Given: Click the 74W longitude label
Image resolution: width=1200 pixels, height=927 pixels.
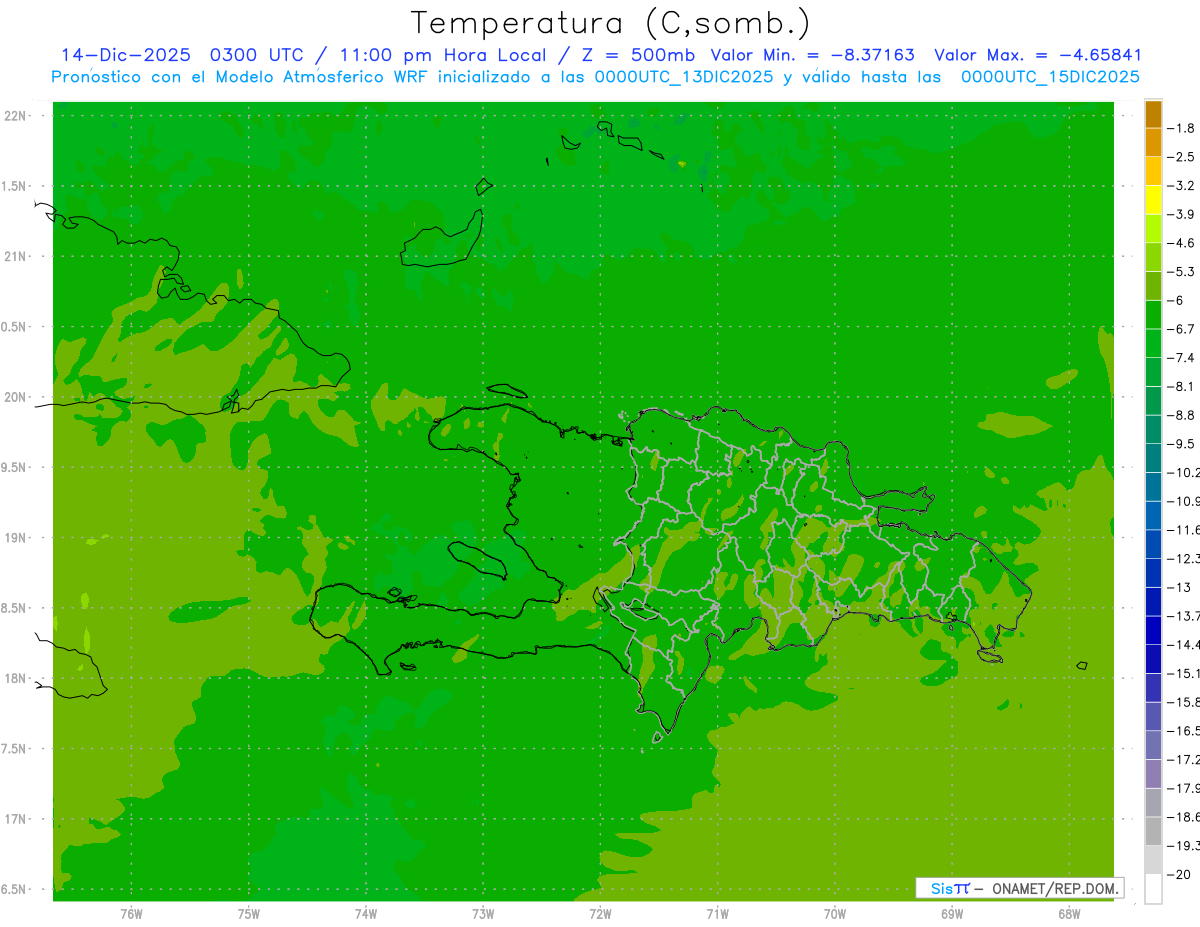Looking at the screenshot, I should 366,913.
